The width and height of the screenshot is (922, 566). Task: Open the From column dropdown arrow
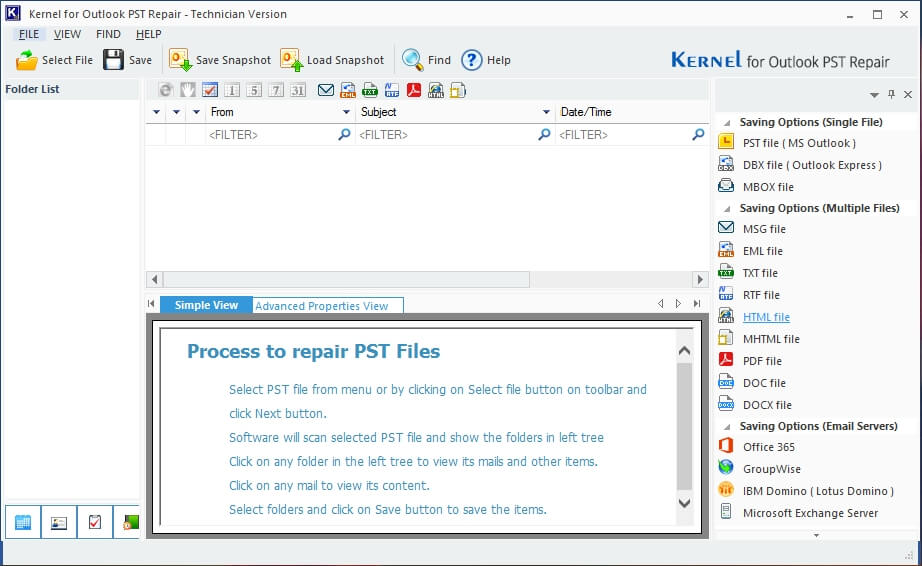346,112
